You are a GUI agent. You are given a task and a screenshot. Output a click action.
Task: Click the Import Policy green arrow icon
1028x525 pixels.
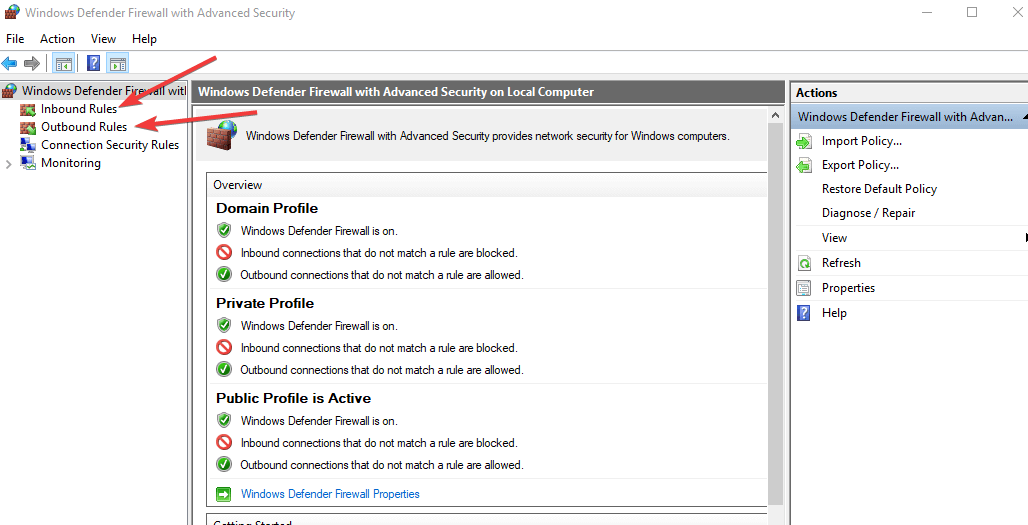click(804, 142)
